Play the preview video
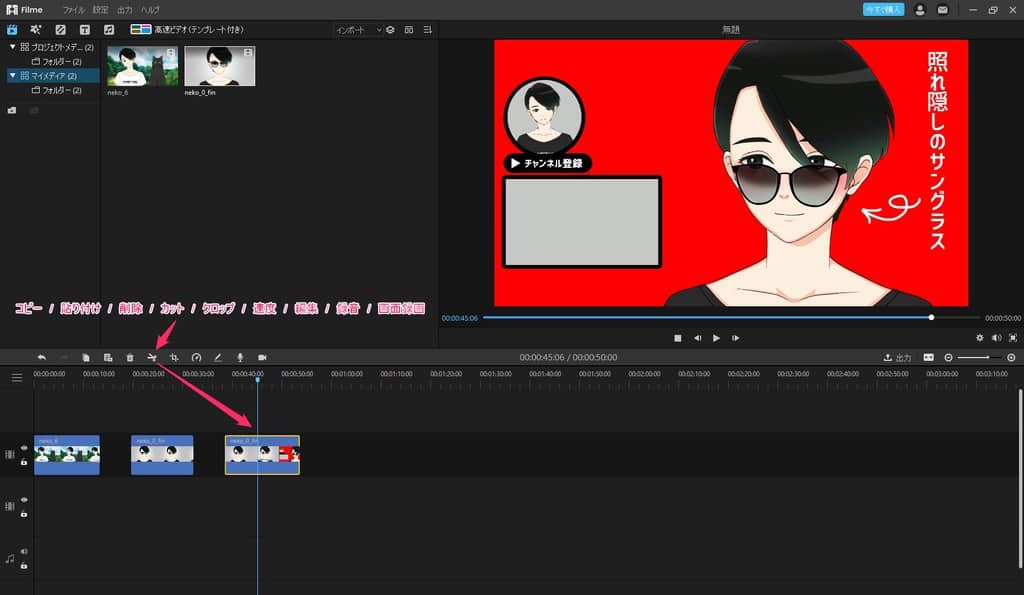Image resolution: width=1024 pixels, height=595 pixels. [716, 338]
